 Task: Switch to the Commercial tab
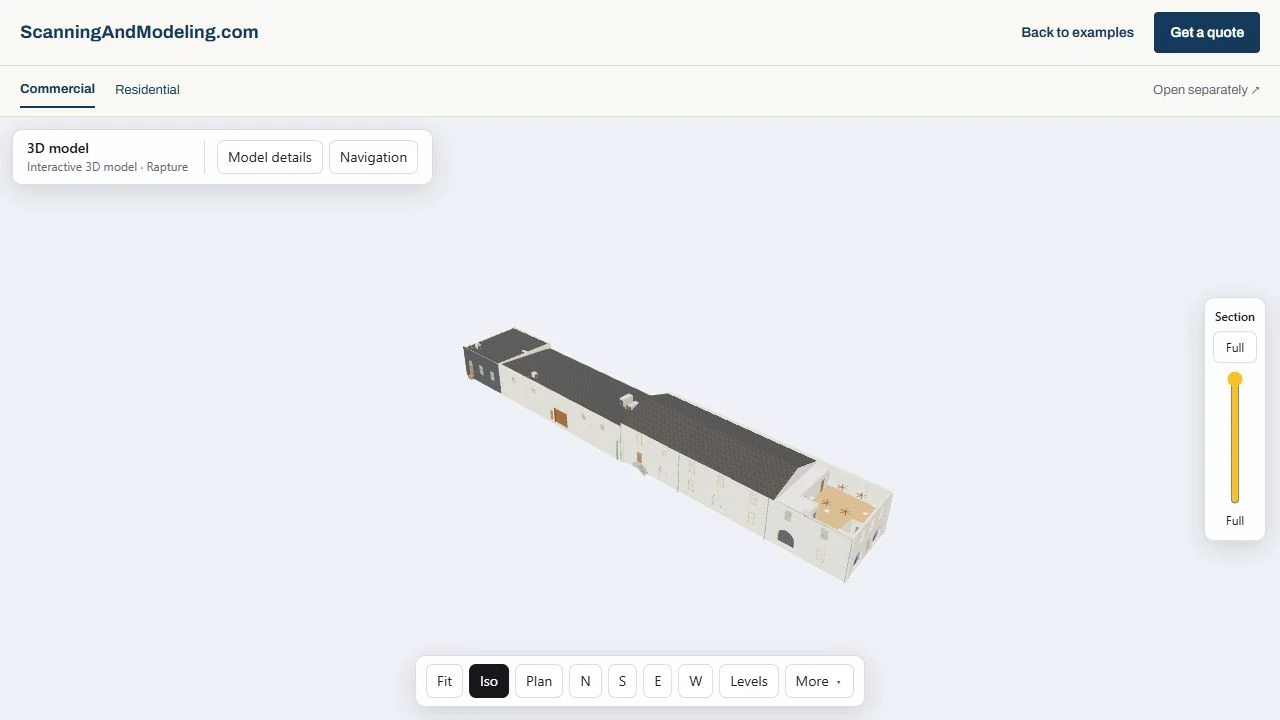coord(57,89)
